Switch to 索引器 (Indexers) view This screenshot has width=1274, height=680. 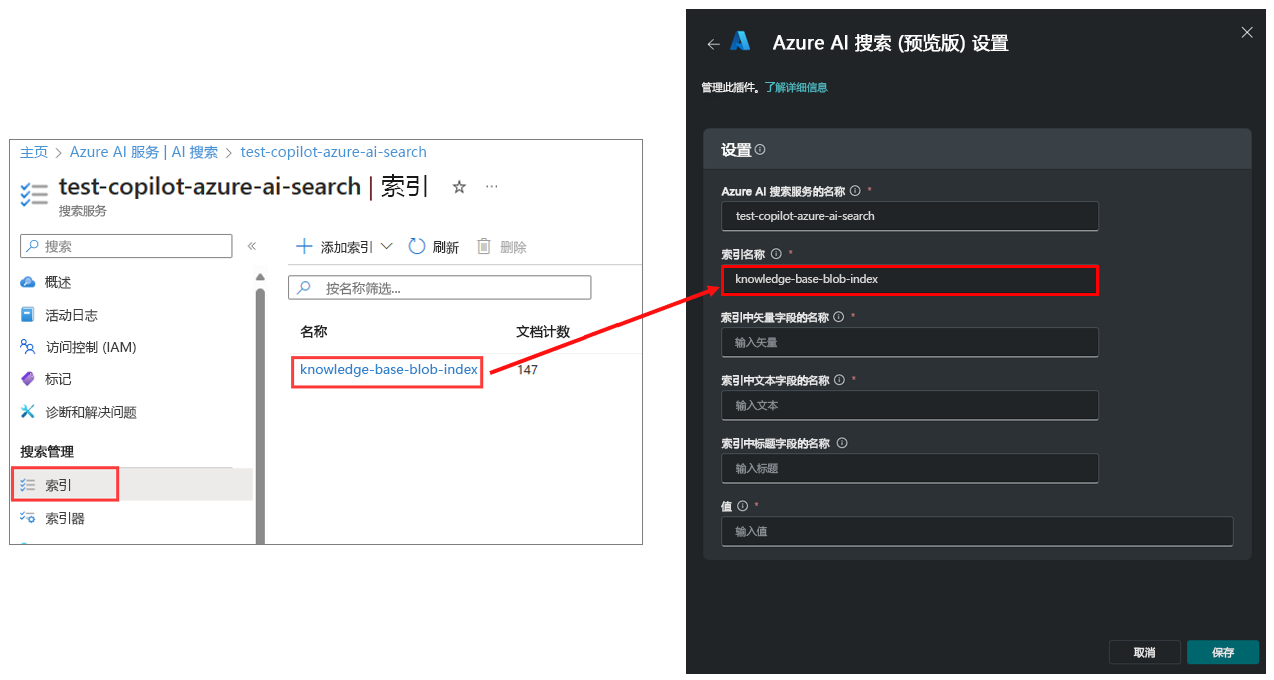click(x=65, y=517)
